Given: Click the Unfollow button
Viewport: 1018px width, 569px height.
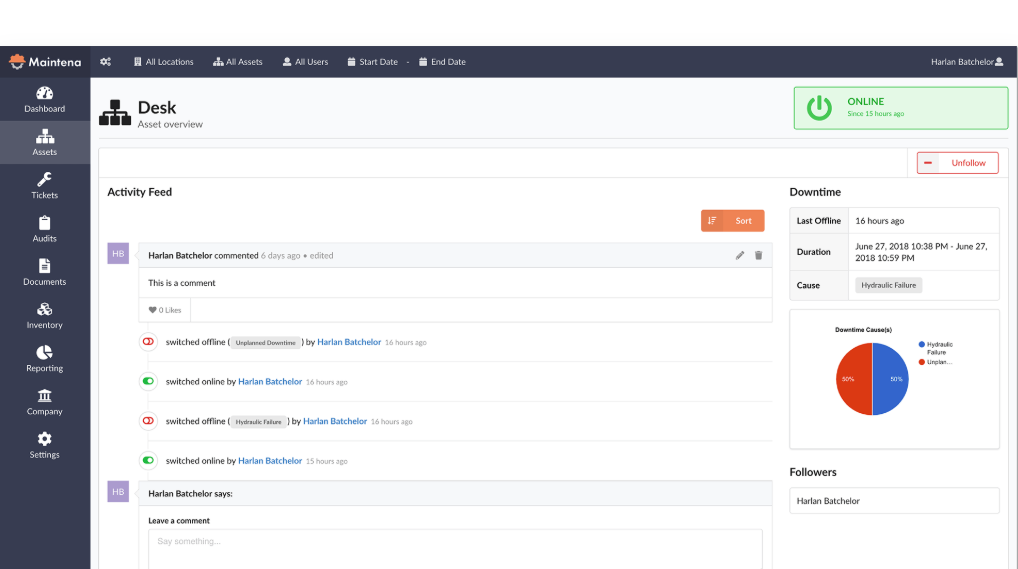Looking at the screenshot, I should [958, 163].
